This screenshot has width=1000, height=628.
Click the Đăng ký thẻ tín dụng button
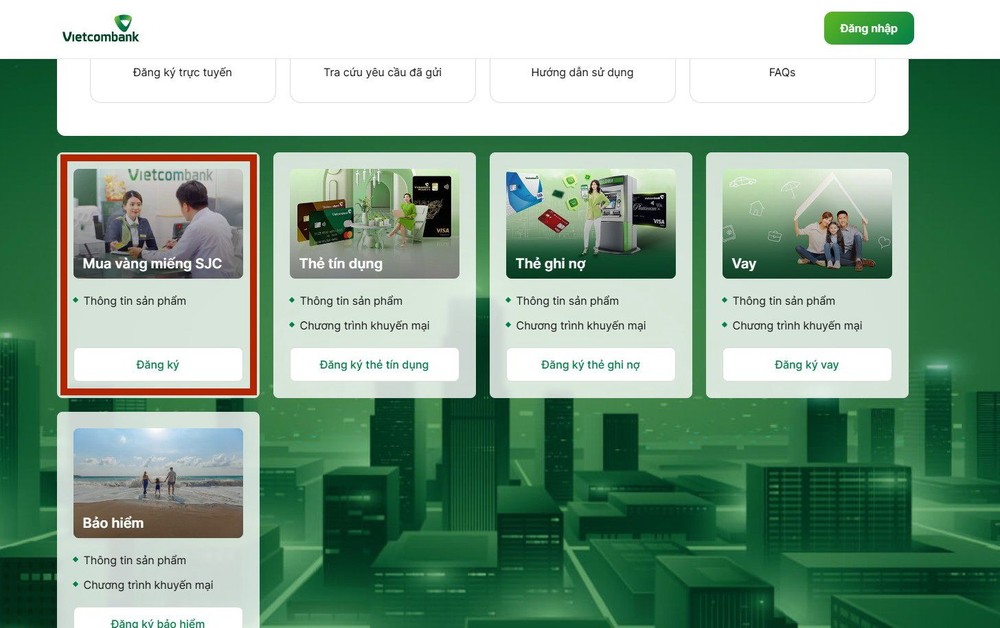pyautogui.click(x=374, y=364)
